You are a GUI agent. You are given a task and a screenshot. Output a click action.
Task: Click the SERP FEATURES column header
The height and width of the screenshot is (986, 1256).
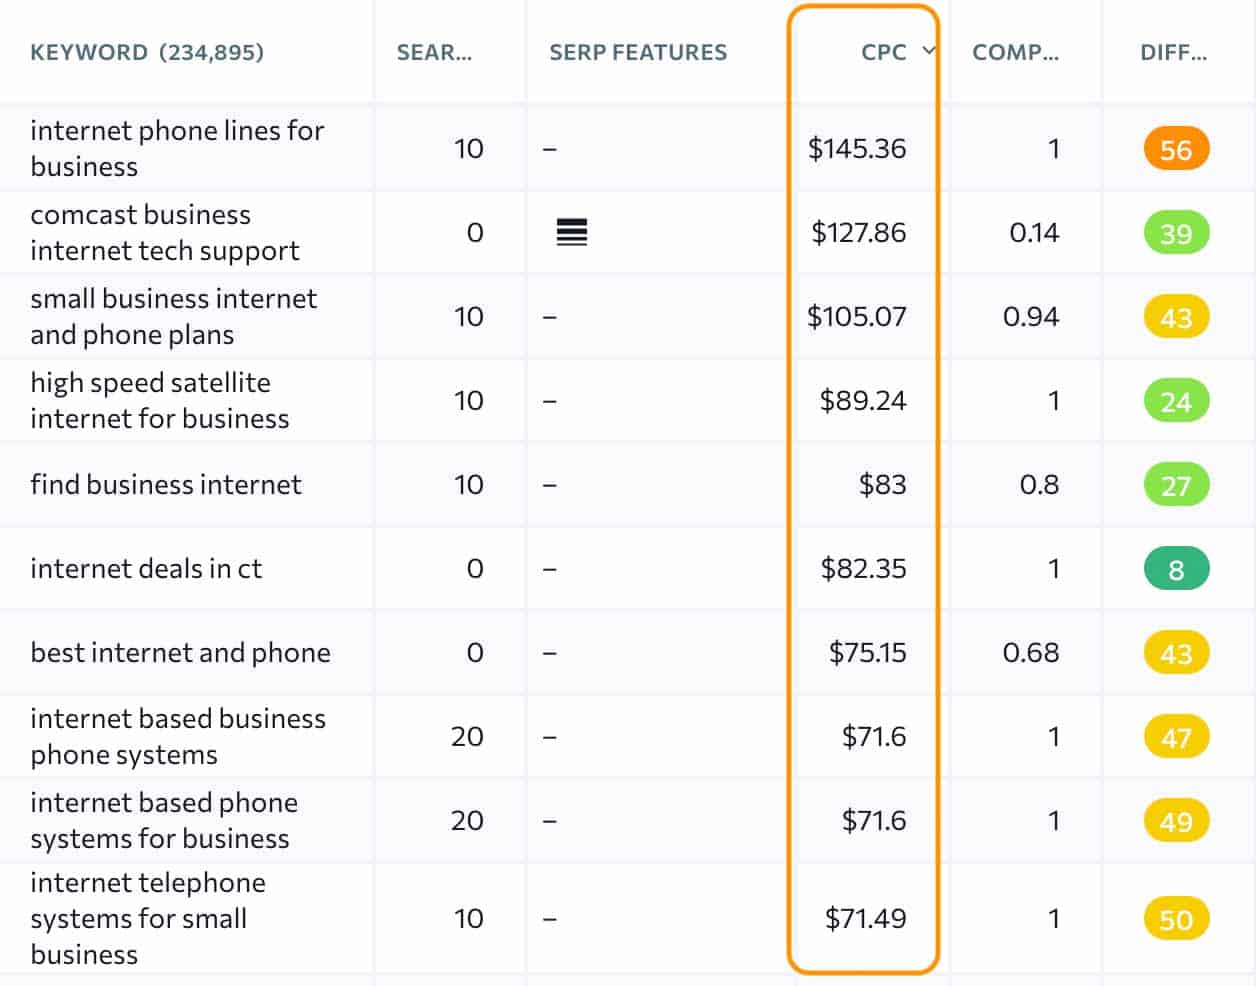tap(638, 52)
